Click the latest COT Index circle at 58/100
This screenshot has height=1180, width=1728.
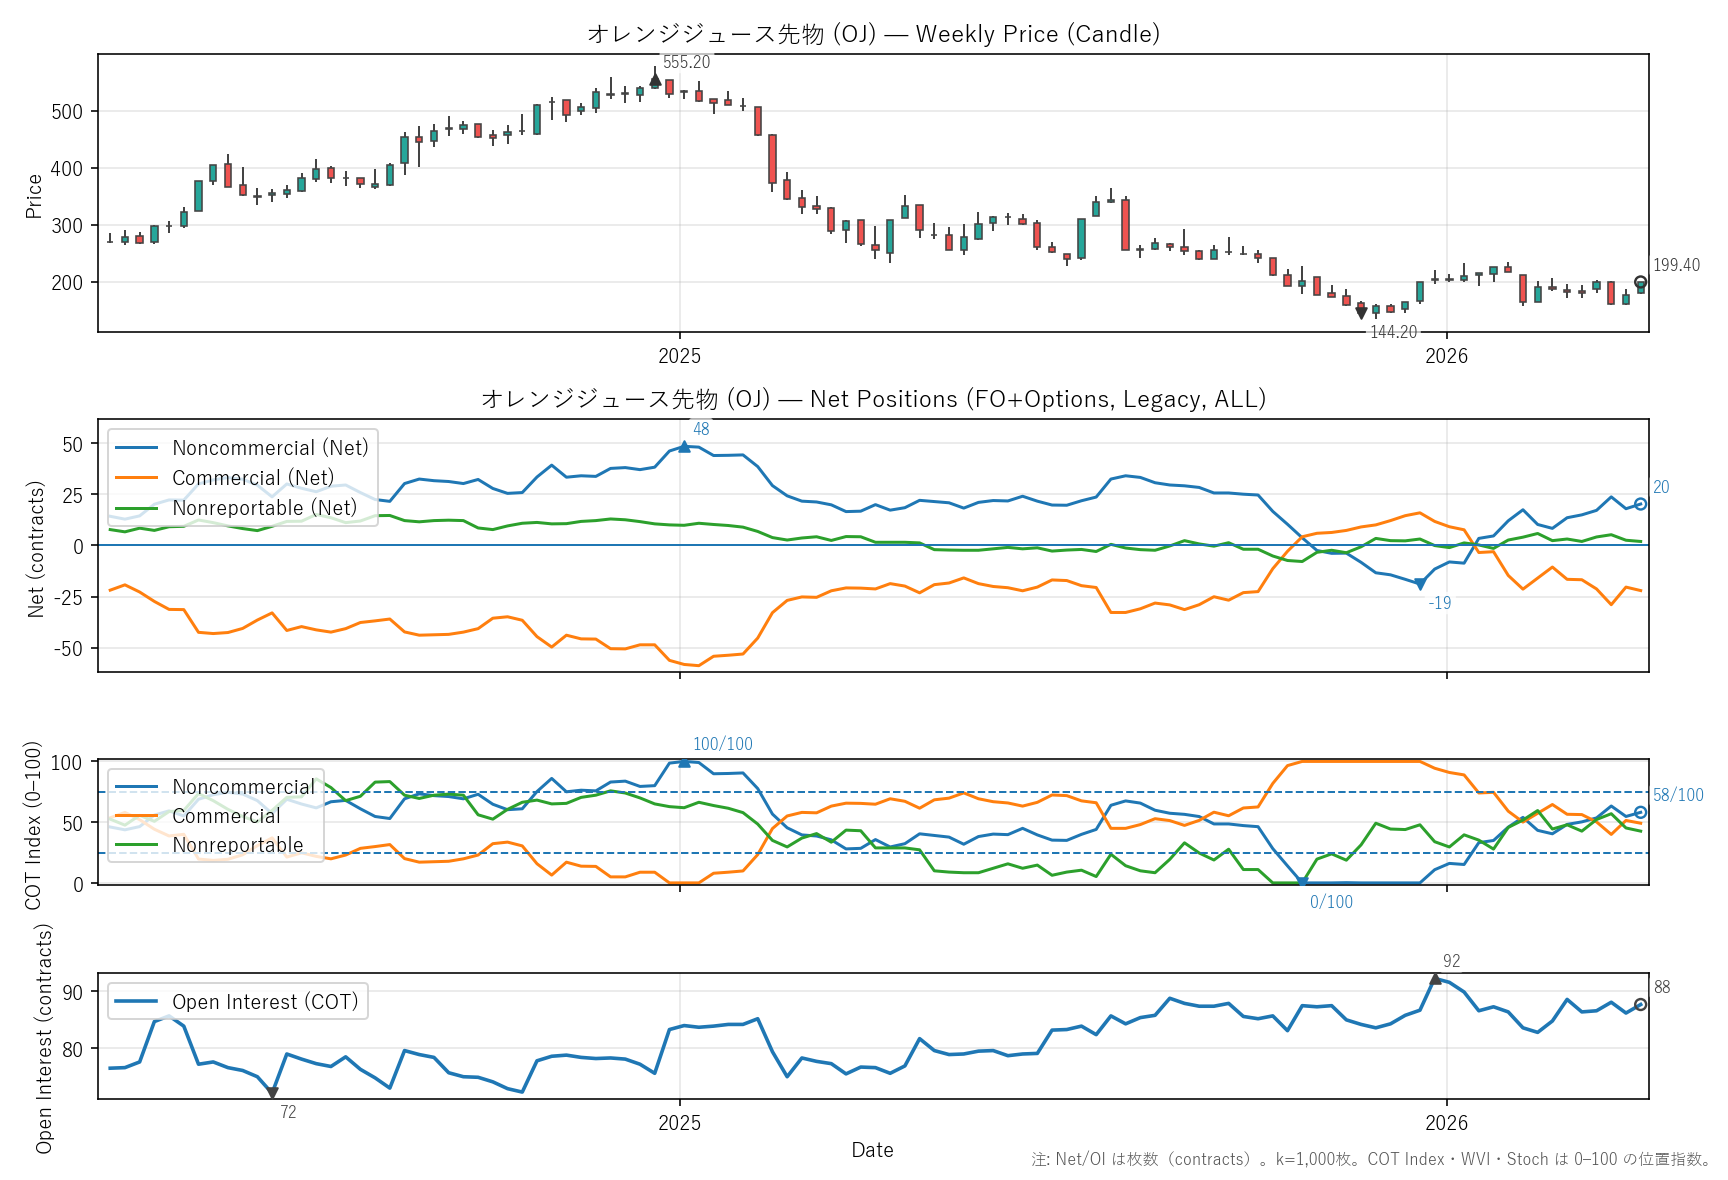pos(1640,812)
